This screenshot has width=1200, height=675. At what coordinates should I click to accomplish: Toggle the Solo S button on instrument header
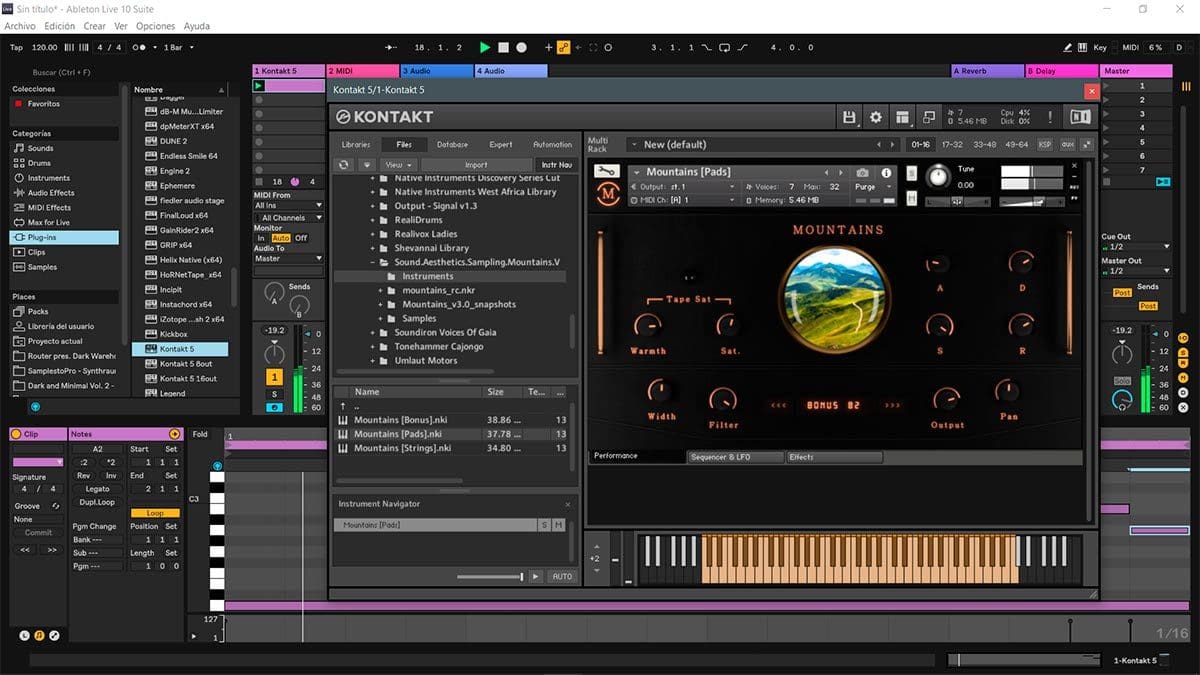[911, 172]
